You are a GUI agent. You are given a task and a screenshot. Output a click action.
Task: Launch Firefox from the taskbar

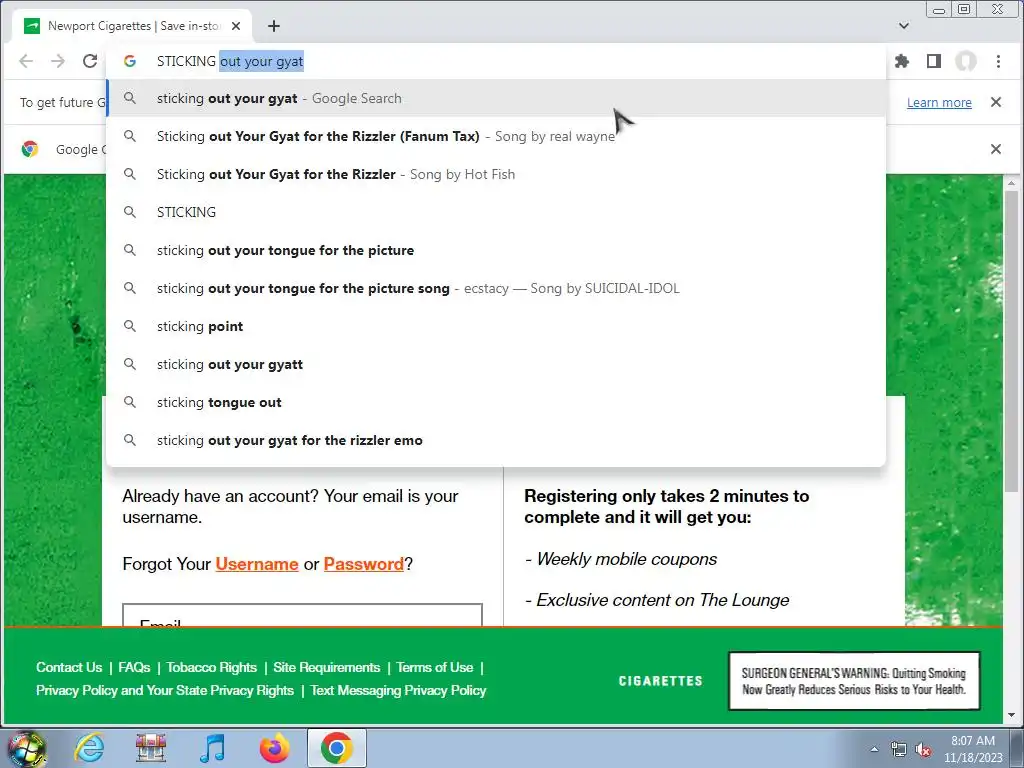274,748
